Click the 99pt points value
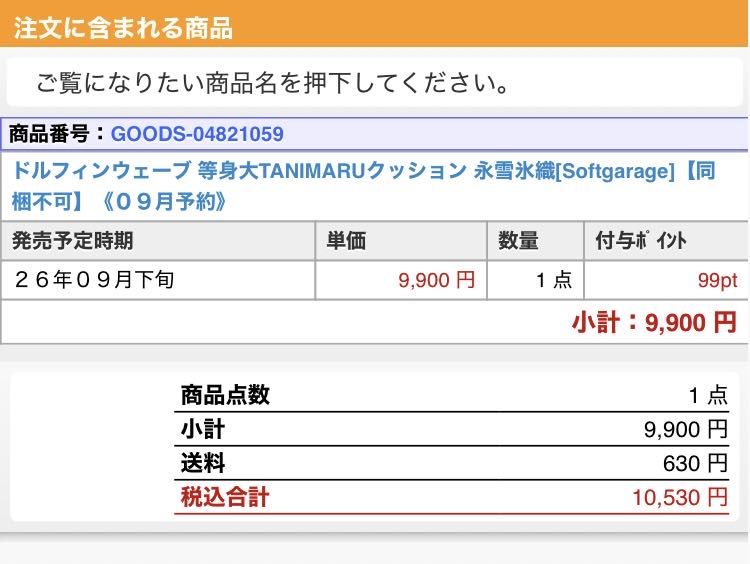Viewport: 750px width, 564px height. 717,280
